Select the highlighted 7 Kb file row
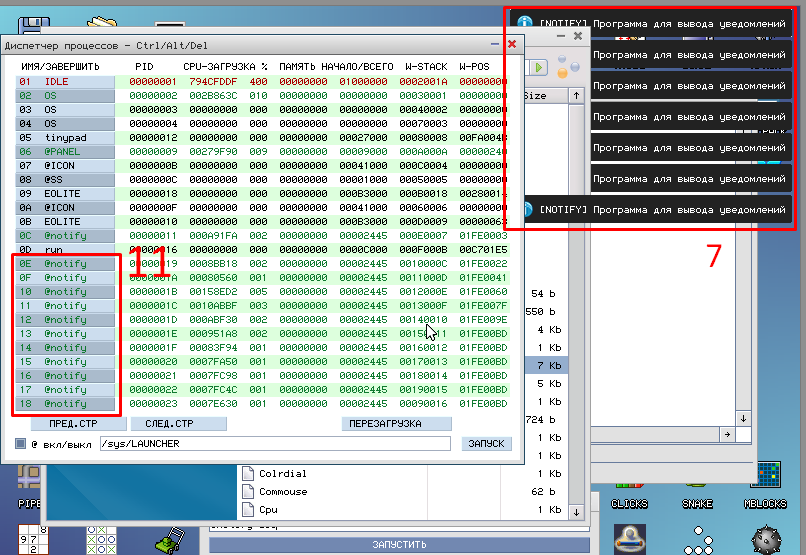The image size is (806, 555). [x=546, y=365]
